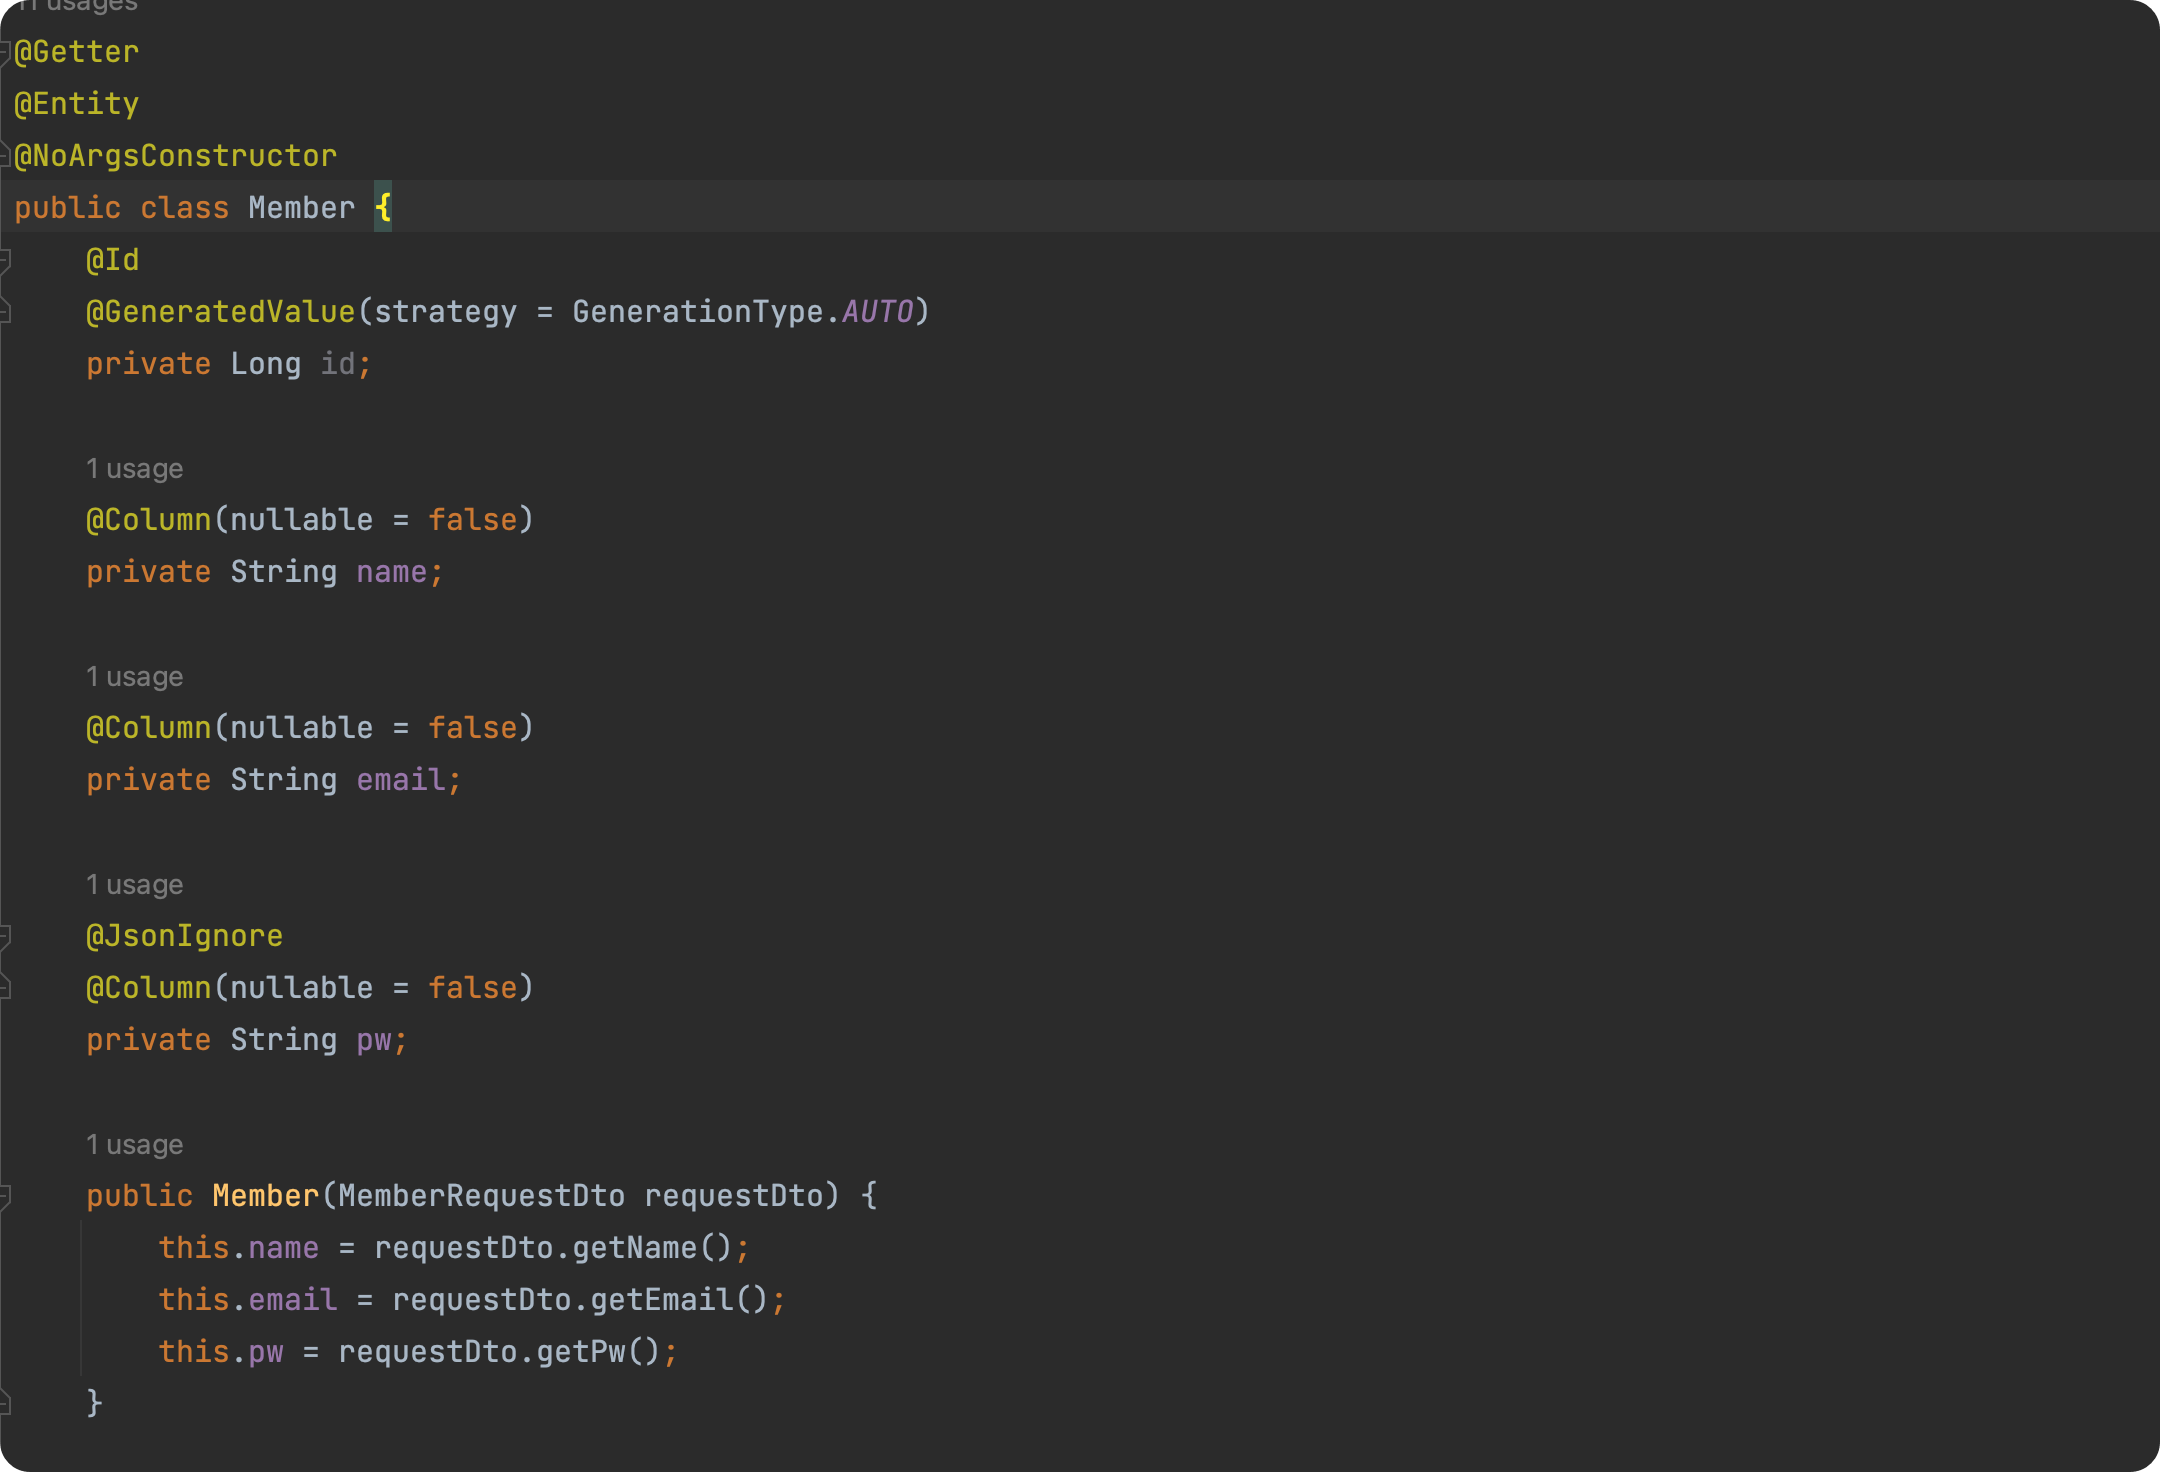
Task: Toggle fold marker beside @JsonIgnore annotation
Action: (5, 936)
